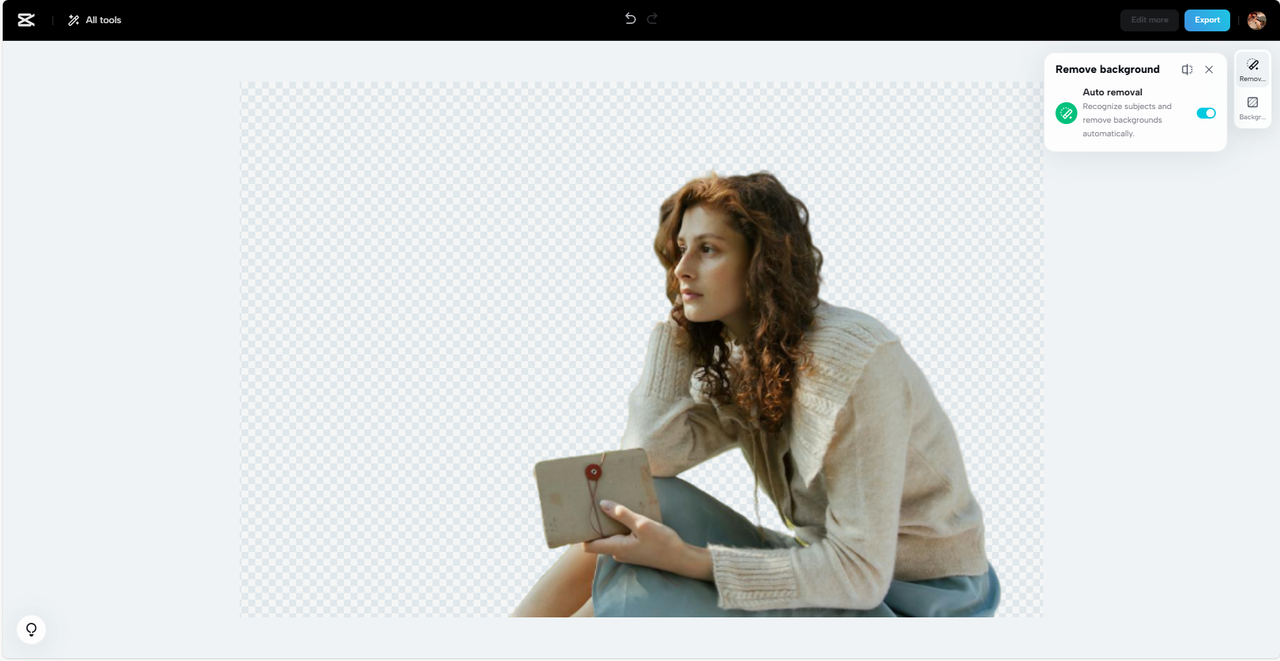Click the Auto removal description text

[x=1127, y=120]
